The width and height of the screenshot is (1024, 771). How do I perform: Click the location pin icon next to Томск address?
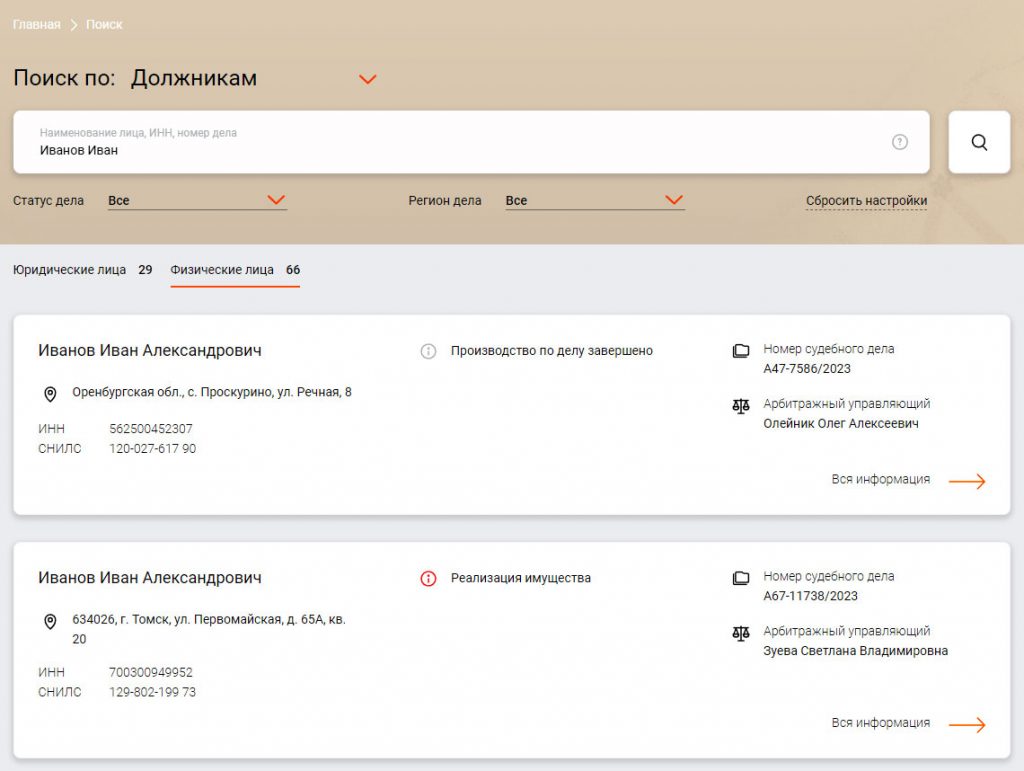tap(50, 621)
